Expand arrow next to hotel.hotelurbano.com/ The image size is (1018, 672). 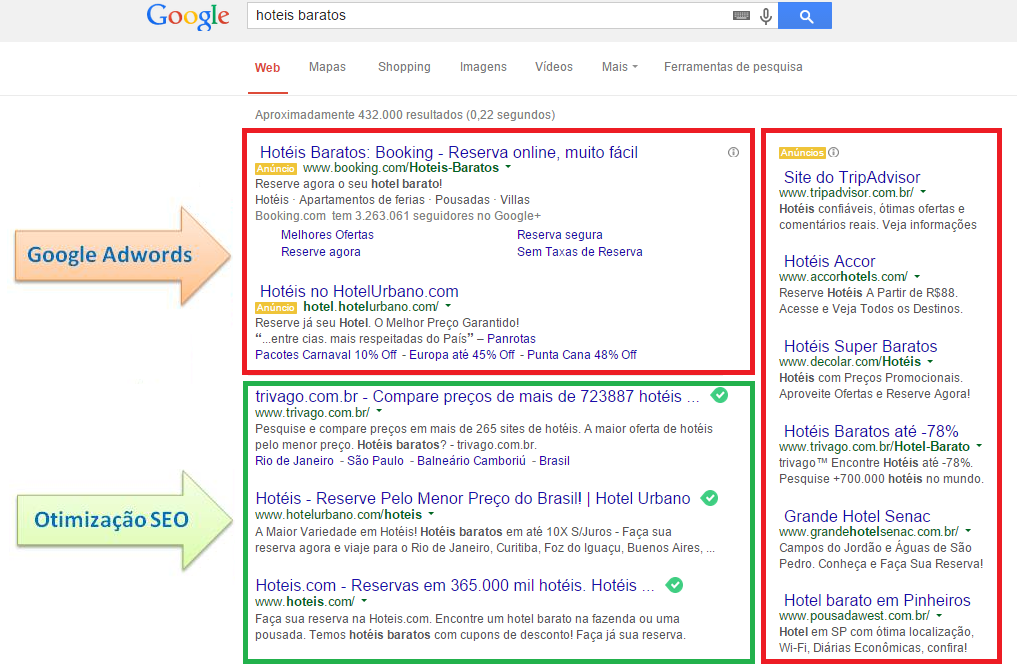(448, 306)
